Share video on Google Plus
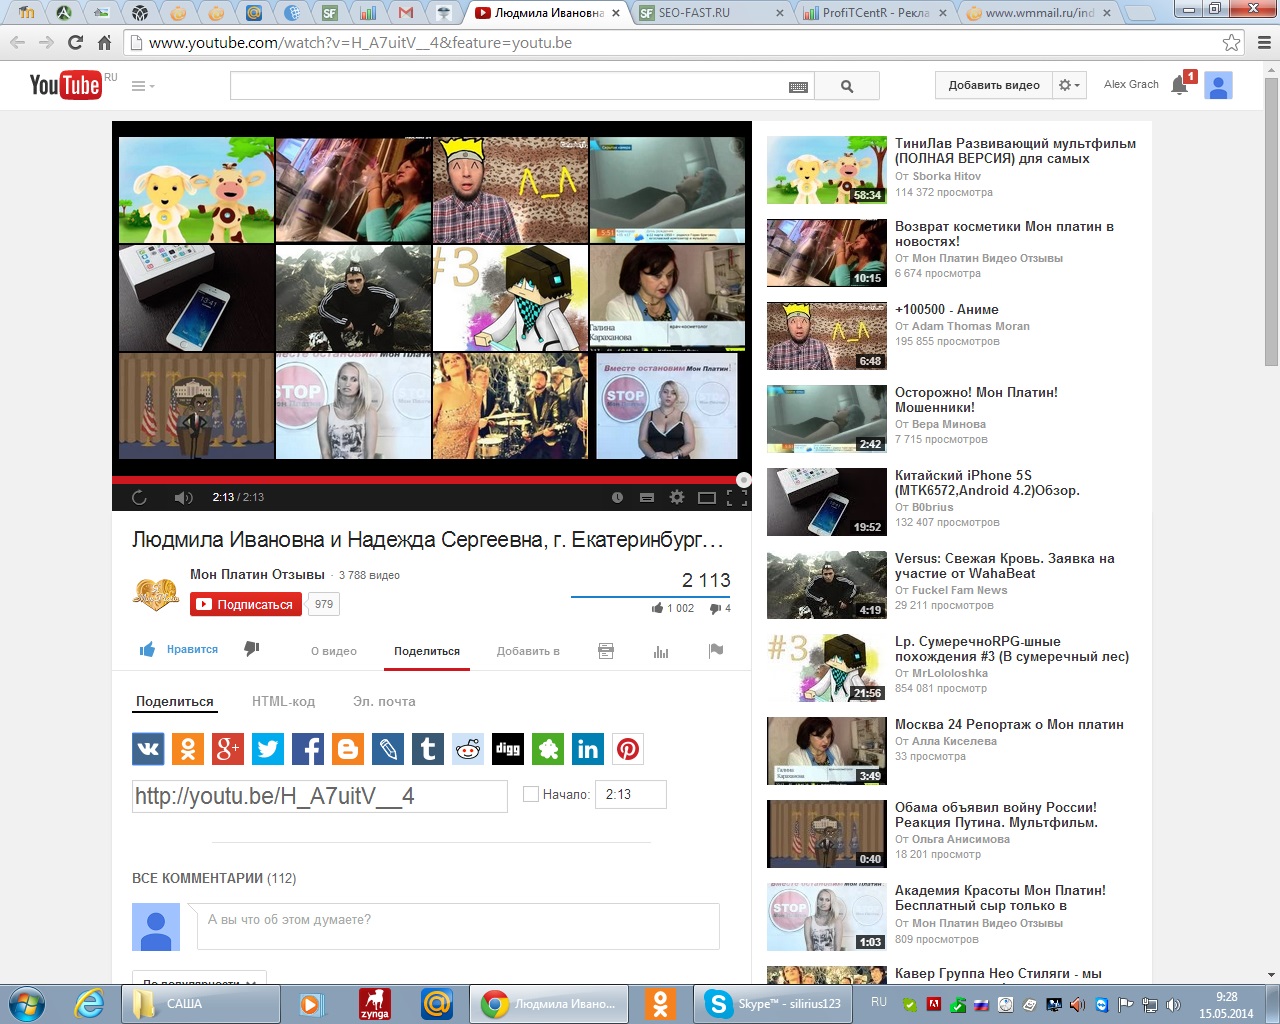The image size is (1280, 1024). pos(228,749)
